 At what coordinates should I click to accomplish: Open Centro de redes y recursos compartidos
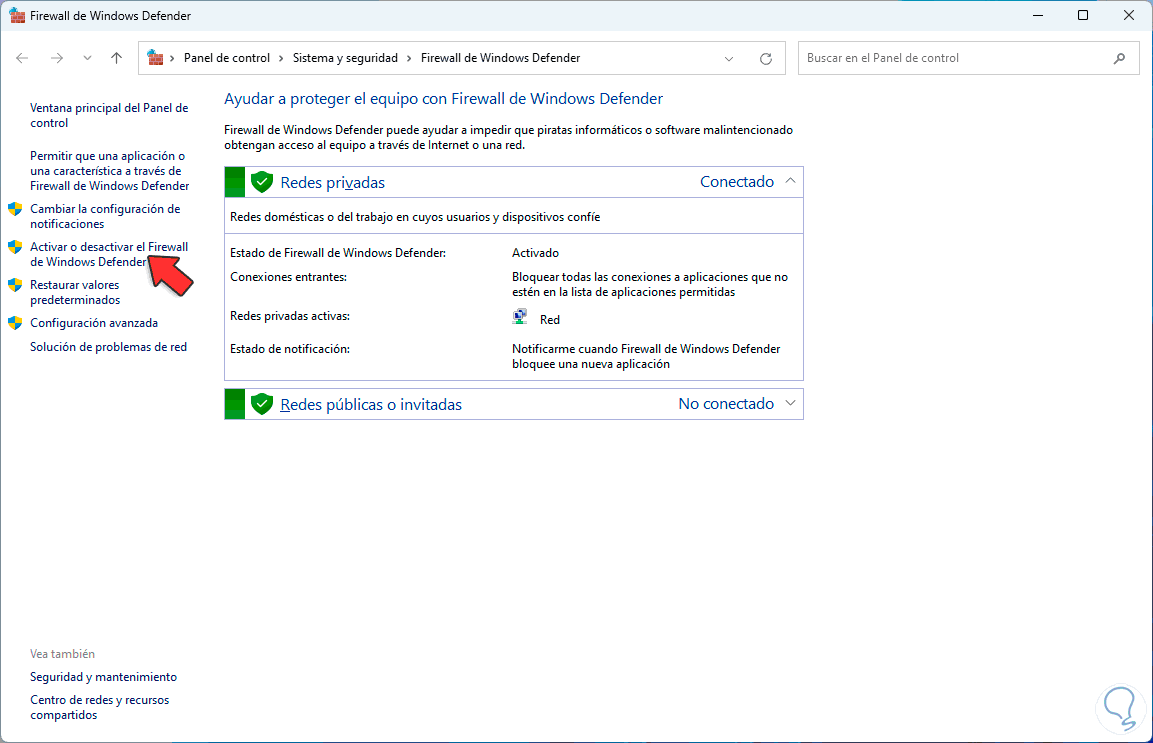click(99, 707)
